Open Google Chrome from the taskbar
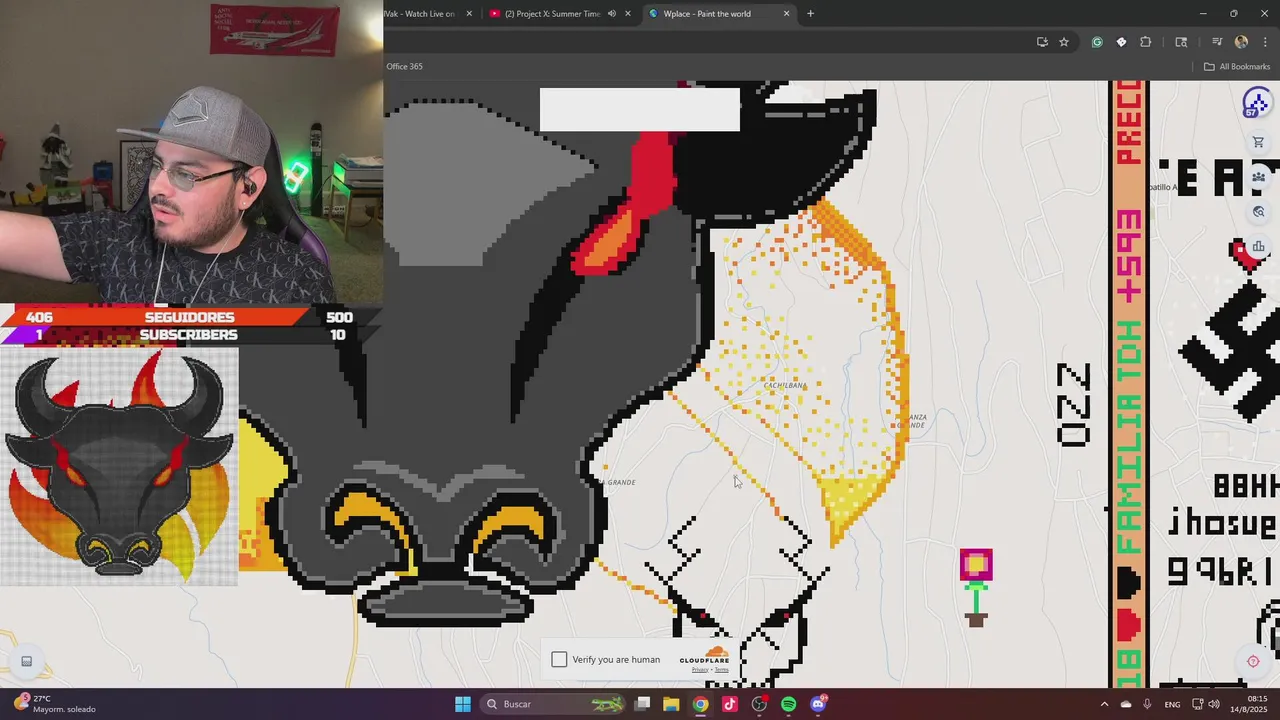This screenshot has height=720, width=1280. (701, 704)
